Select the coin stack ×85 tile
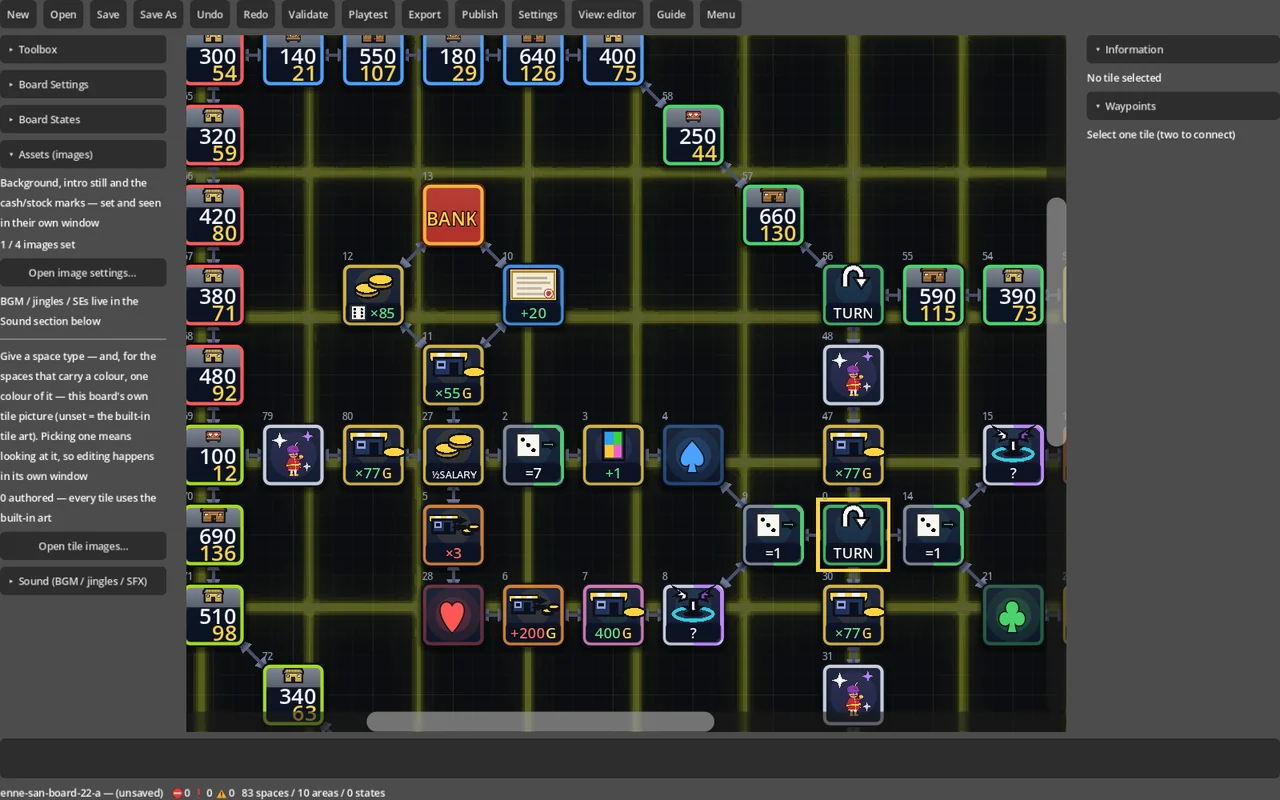 [373, 295]
